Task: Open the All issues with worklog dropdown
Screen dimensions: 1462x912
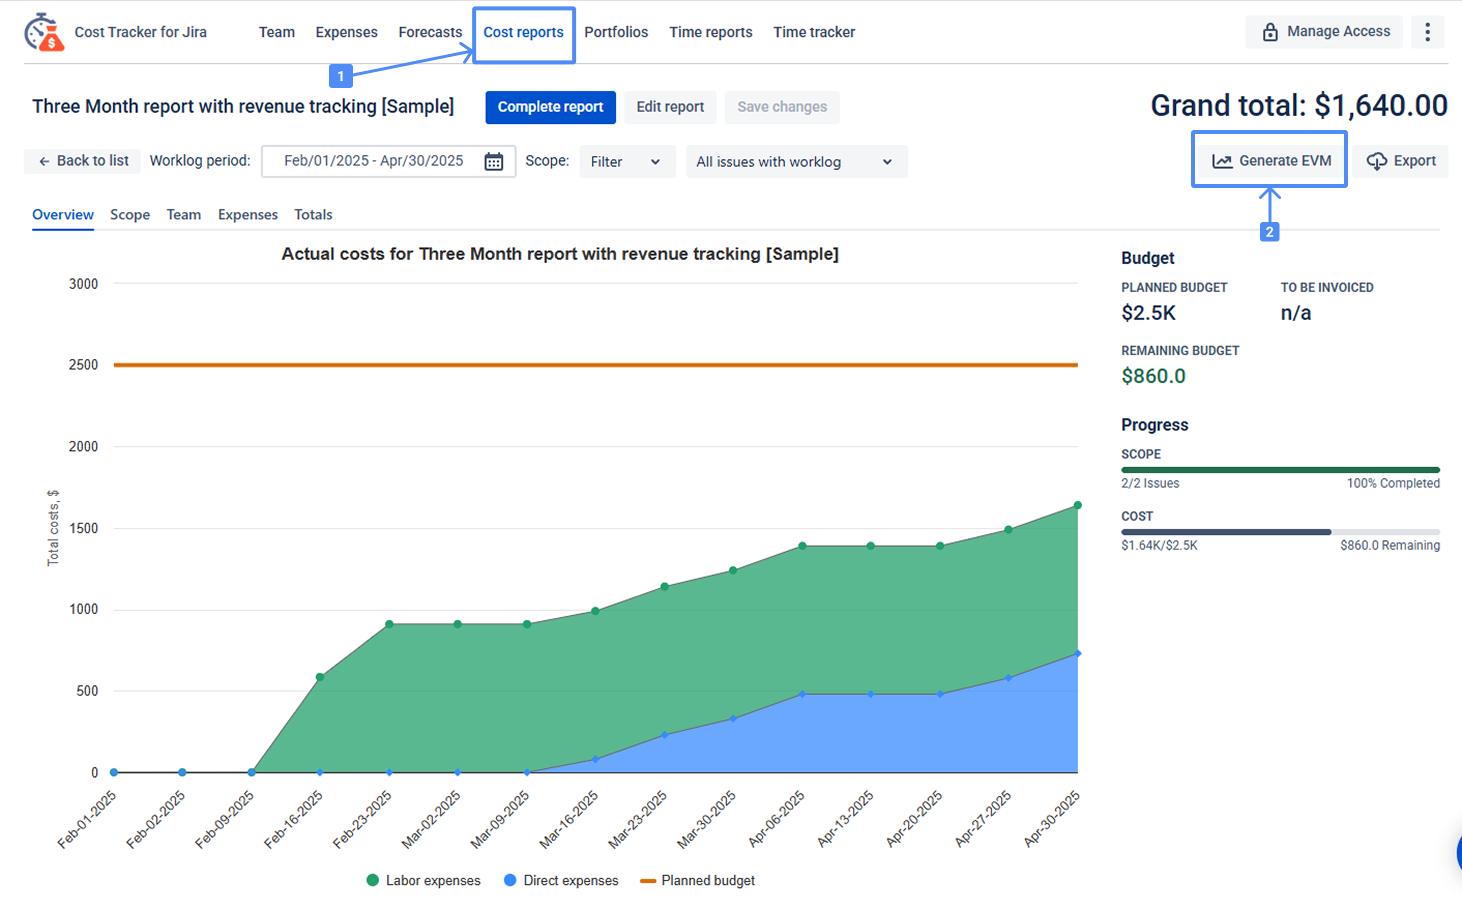Action: 795,162
